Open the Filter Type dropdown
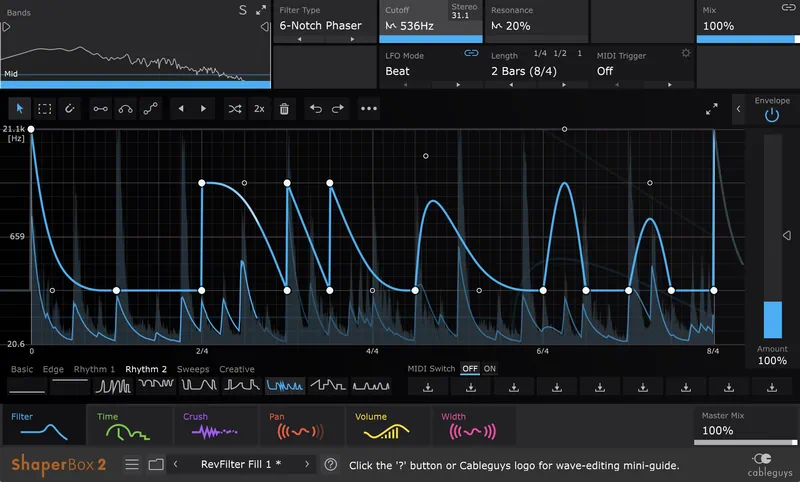Image resolution: width=800 pixels, height=482 pixels. (327, 25)
